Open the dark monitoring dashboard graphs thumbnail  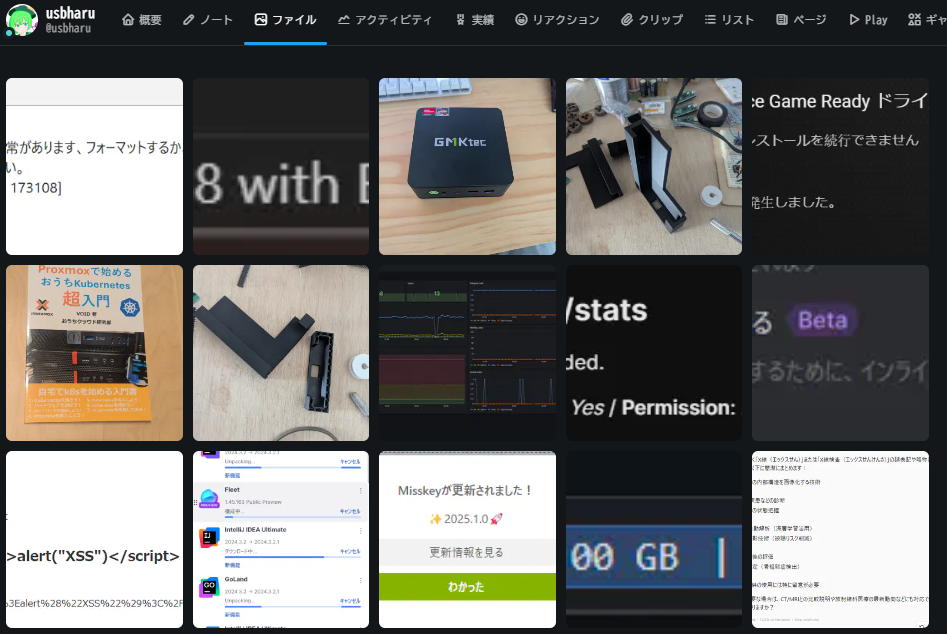click(x=467, y=352)
